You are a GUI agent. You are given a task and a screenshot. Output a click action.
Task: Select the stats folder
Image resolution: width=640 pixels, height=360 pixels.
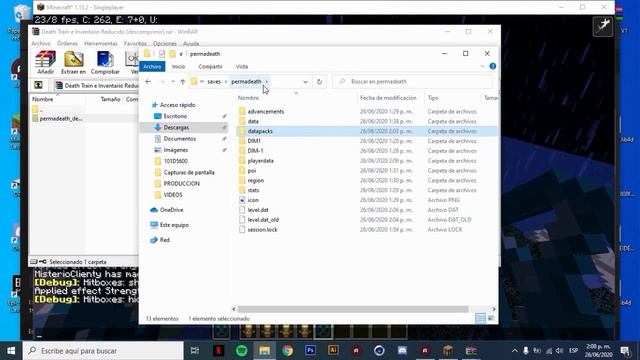(x=253, y=190)
